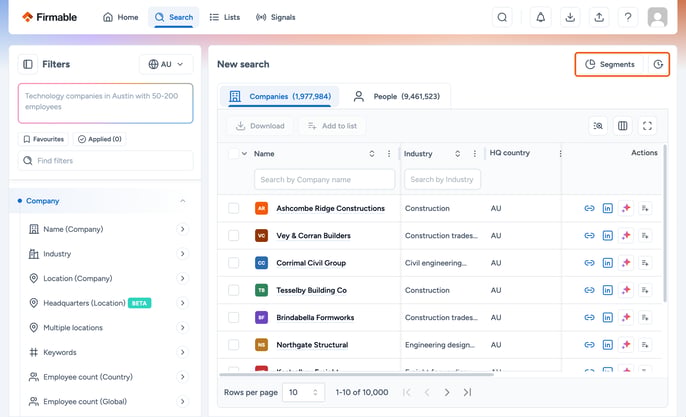686x417 pixels.
Task: Click Search by Company name field
Action: pyautogui.click(x=325, y=179)
